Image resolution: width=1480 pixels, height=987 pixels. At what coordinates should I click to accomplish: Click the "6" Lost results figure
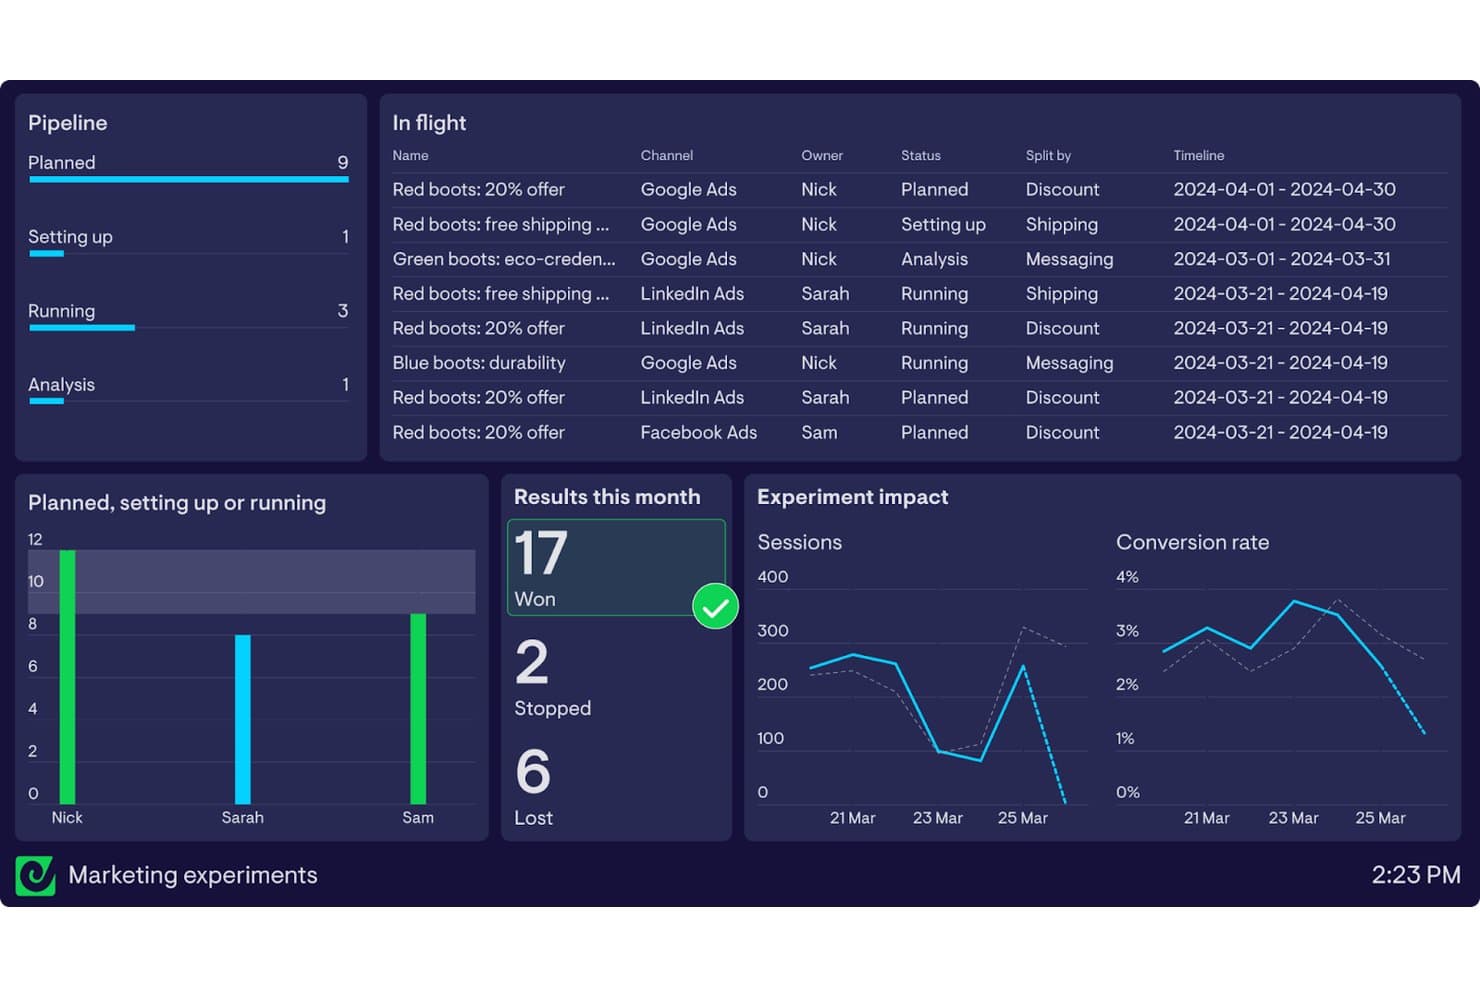(x=533, y=772)
